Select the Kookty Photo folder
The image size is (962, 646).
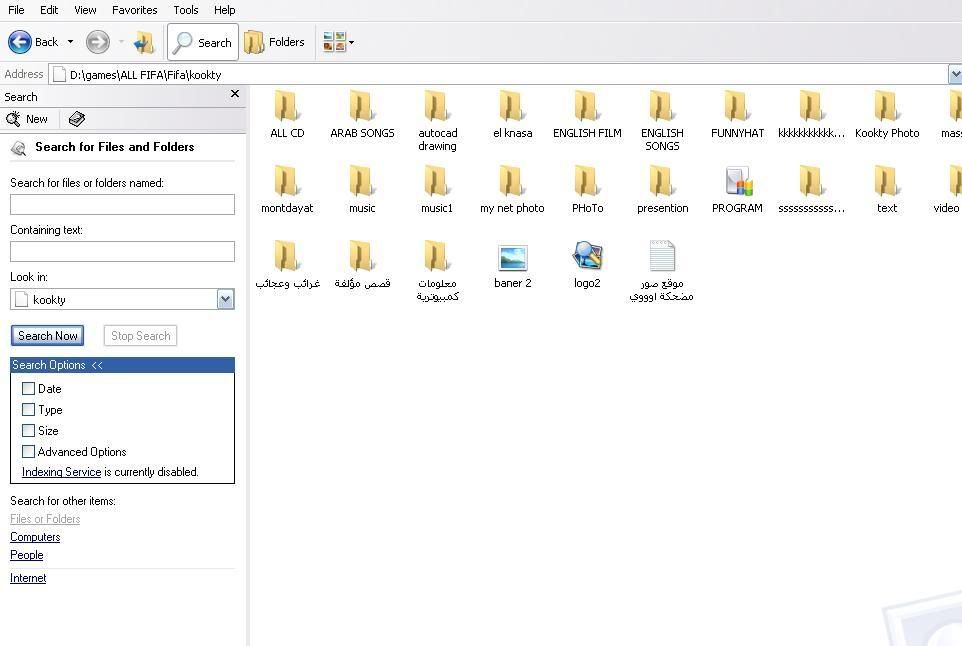pyautogui.click(x=887, y=115)
